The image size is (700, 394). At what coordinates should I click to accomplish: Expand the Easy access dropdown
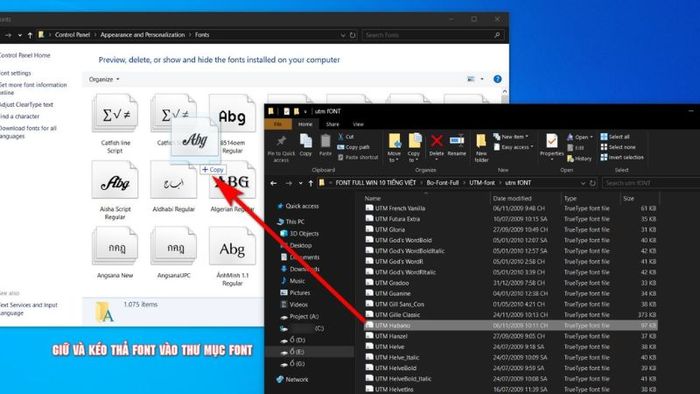pos(513,147)
